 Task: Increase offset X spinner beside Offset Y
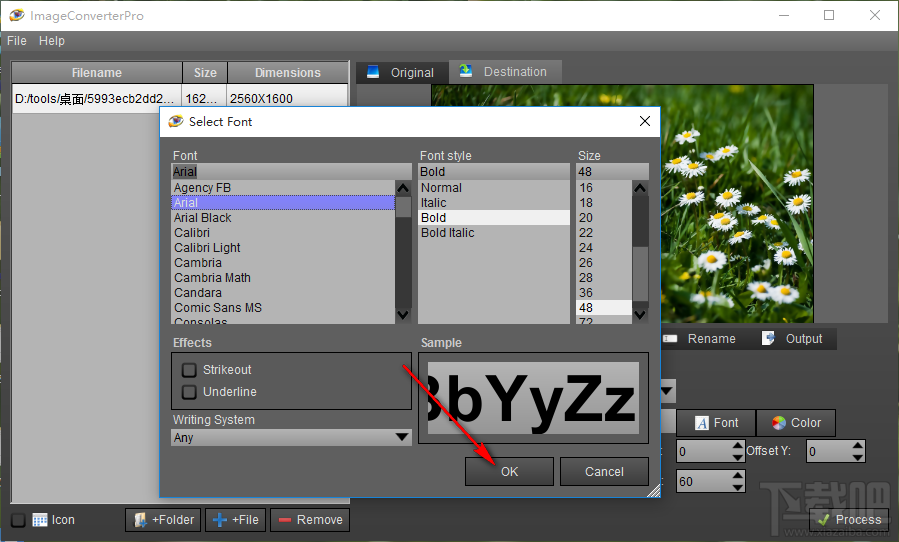pyautogui.click(x=738, y=446)
